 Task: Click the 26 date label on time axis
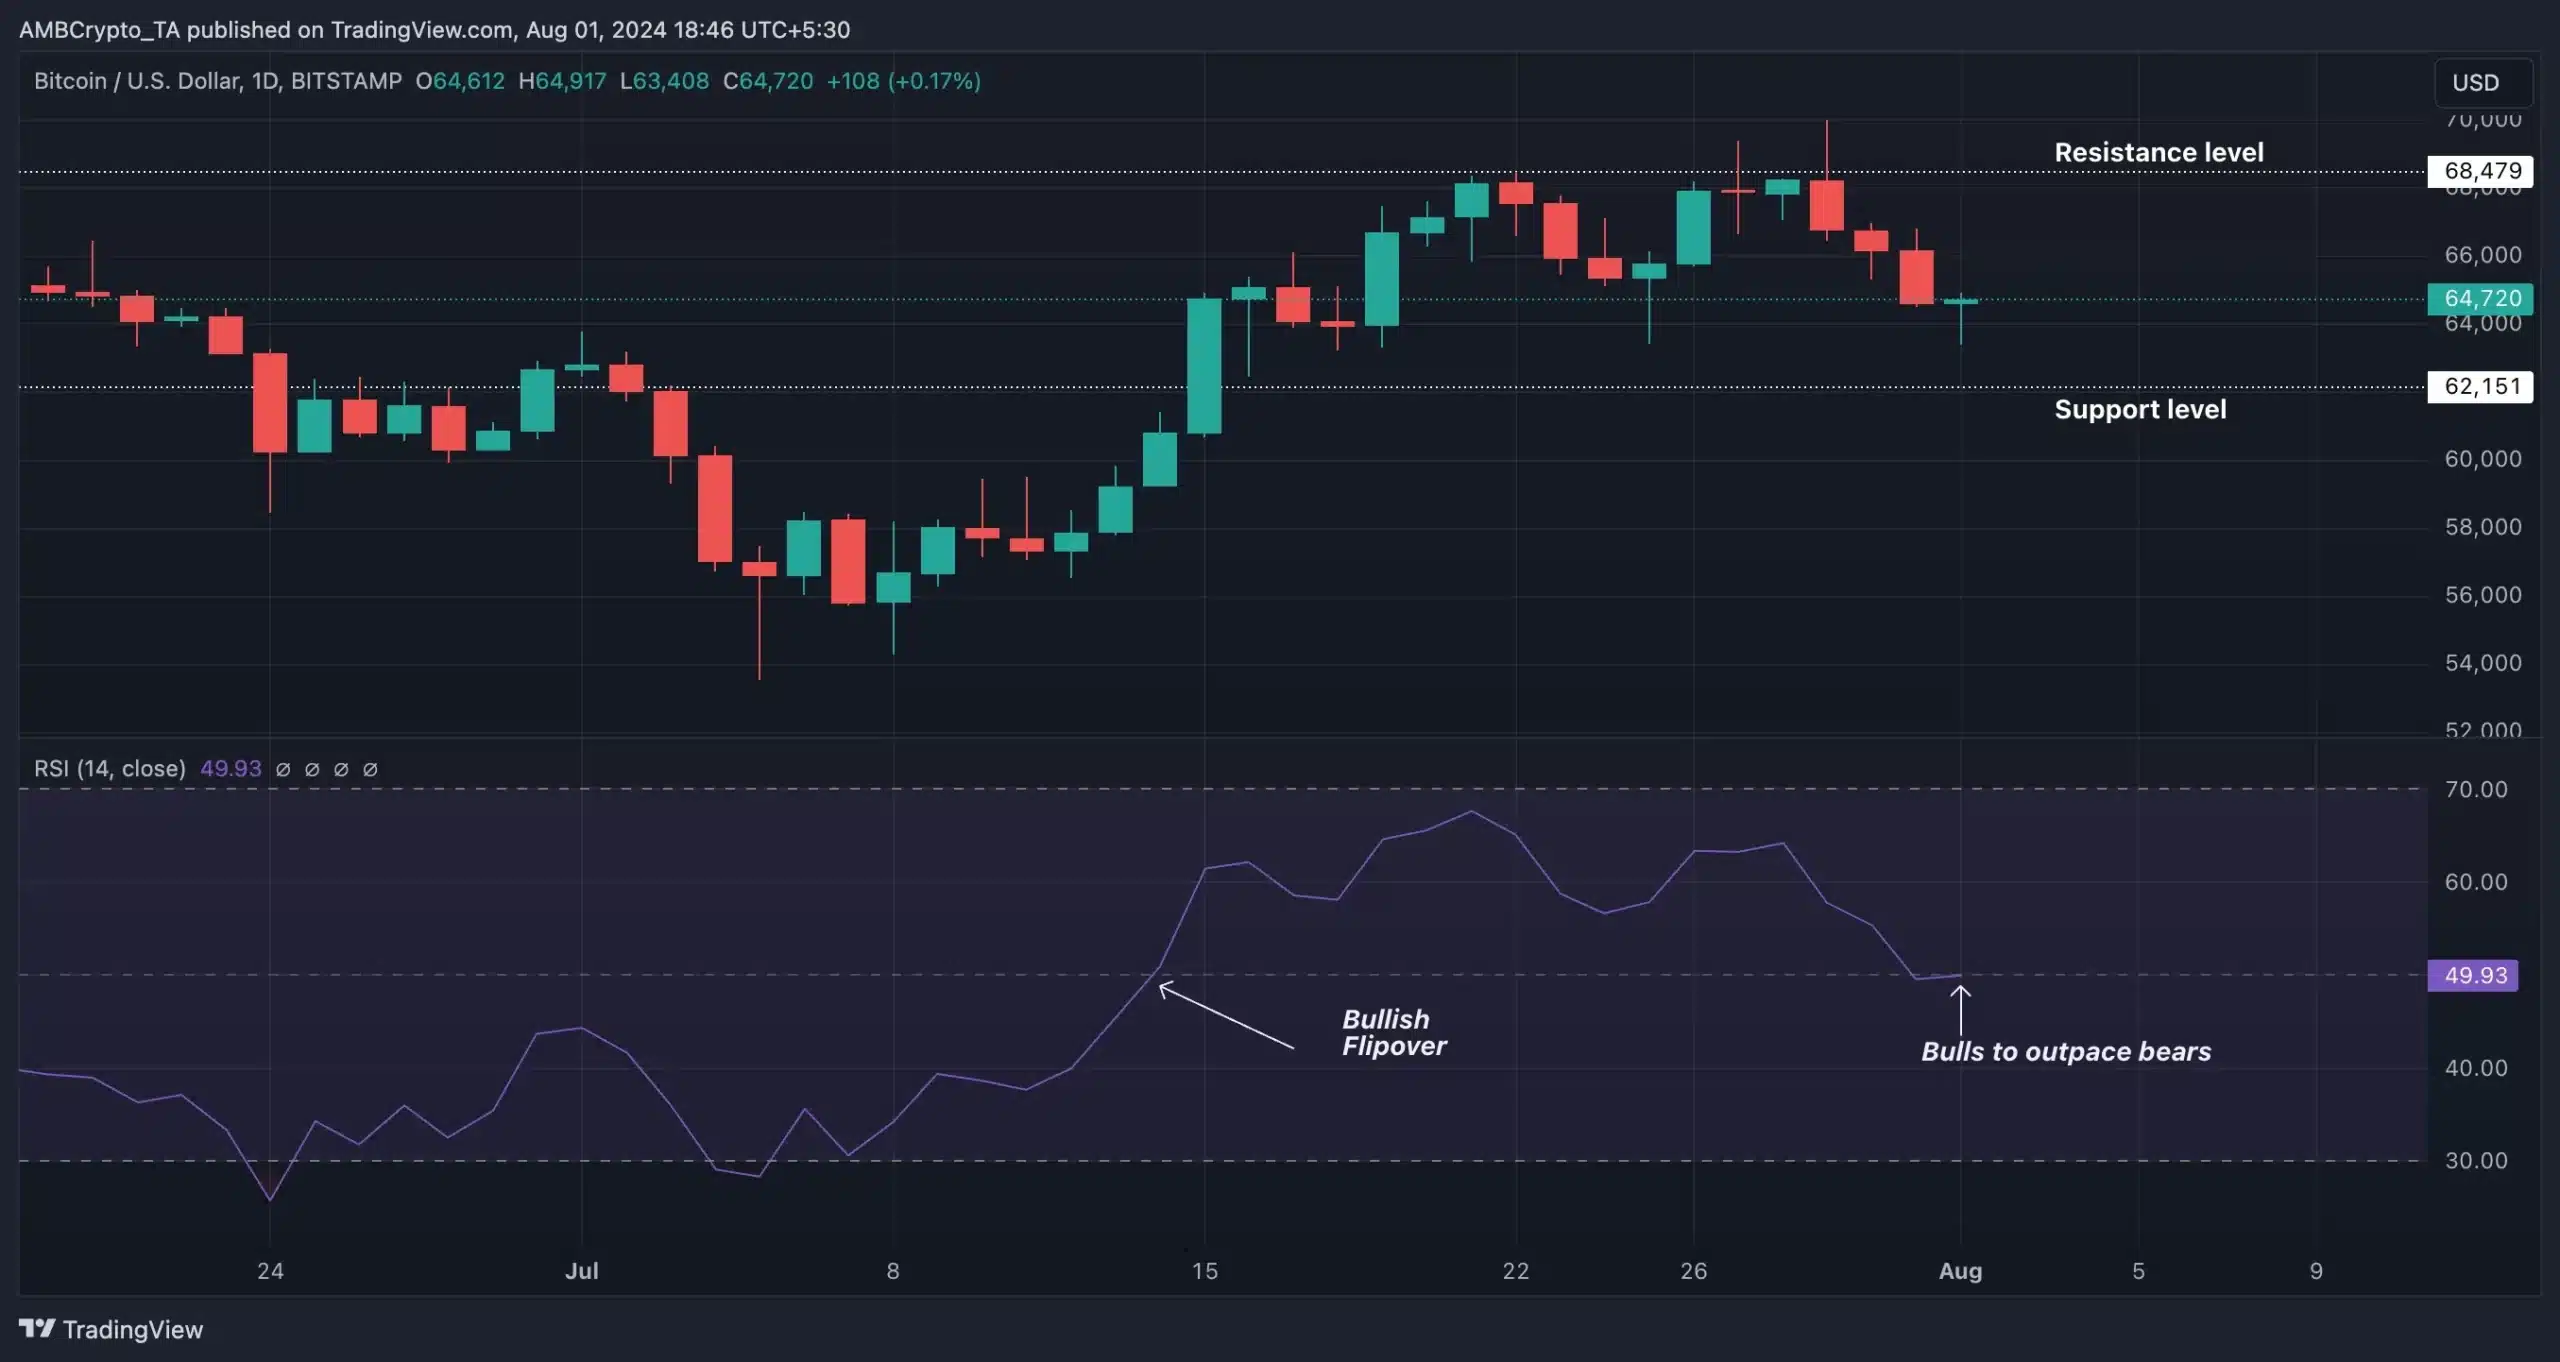coord(1693,1271)
